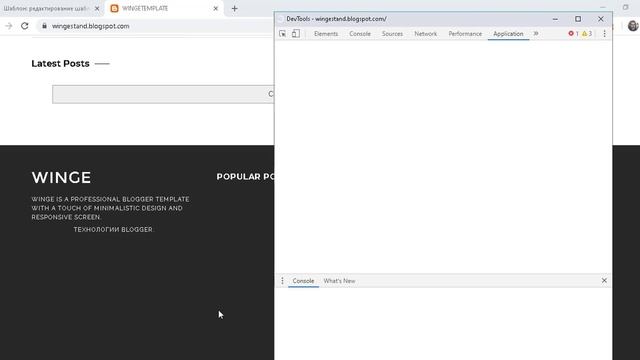Open a new browser tab
The width and height of the screenshot is (640, 360).
pyautogui.click(x=234, y=8)
